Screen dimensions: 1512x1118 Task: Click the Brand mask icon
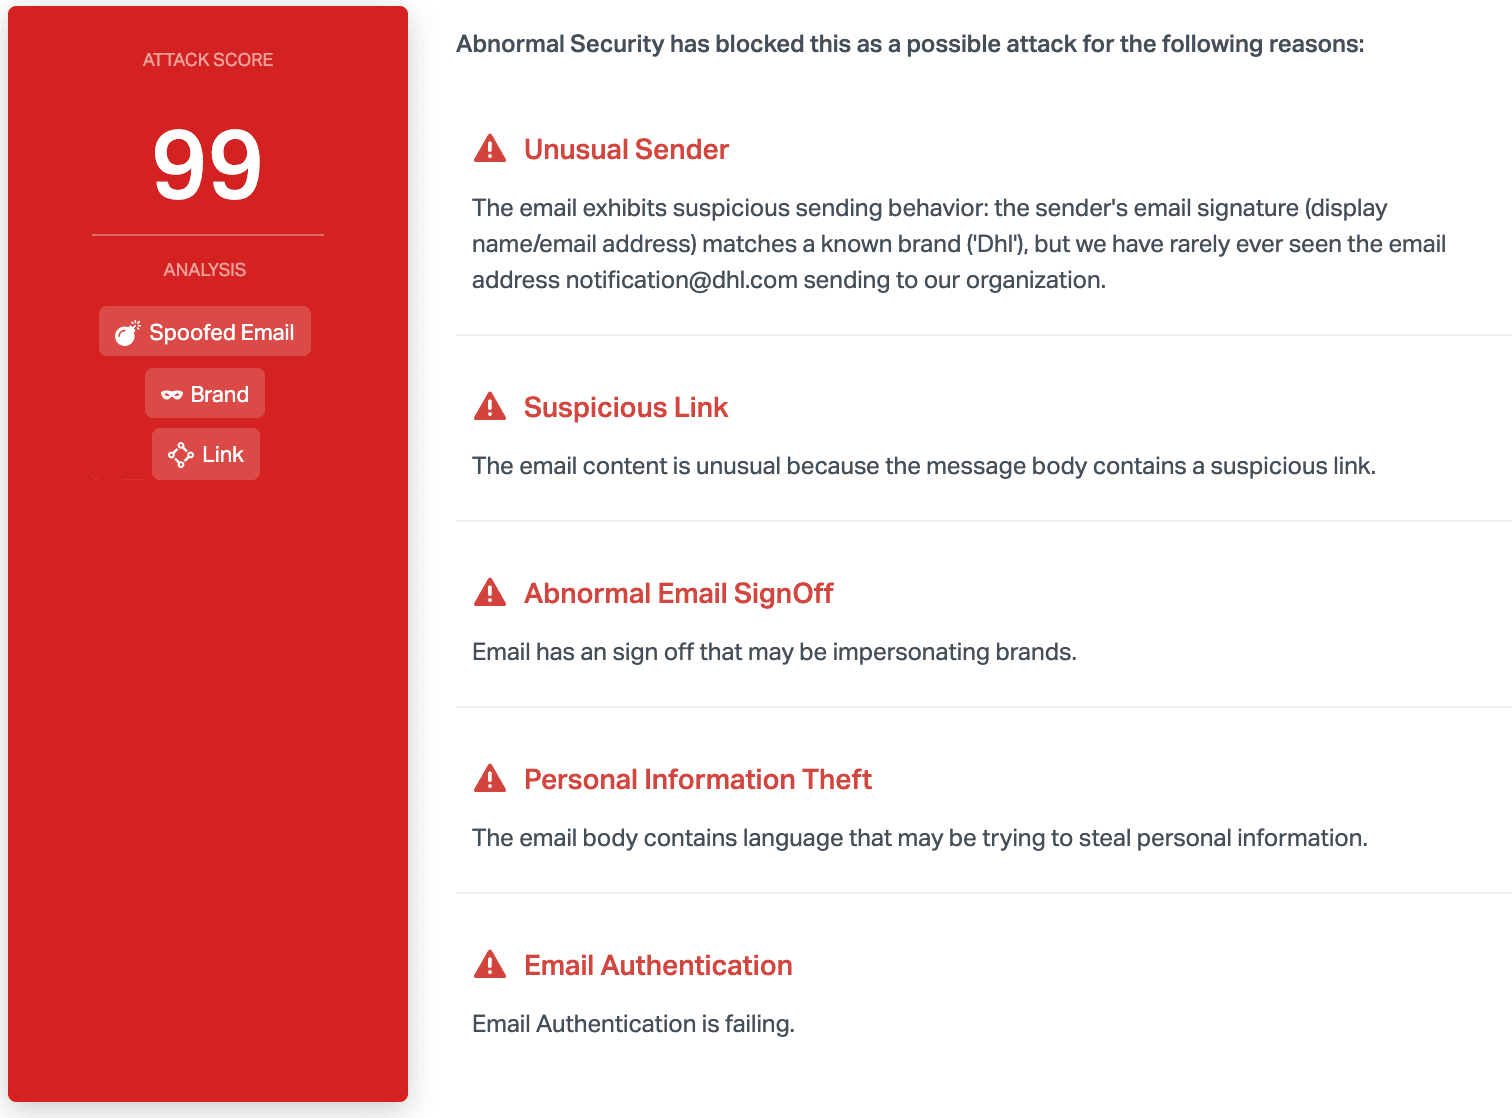coord(172,395)
